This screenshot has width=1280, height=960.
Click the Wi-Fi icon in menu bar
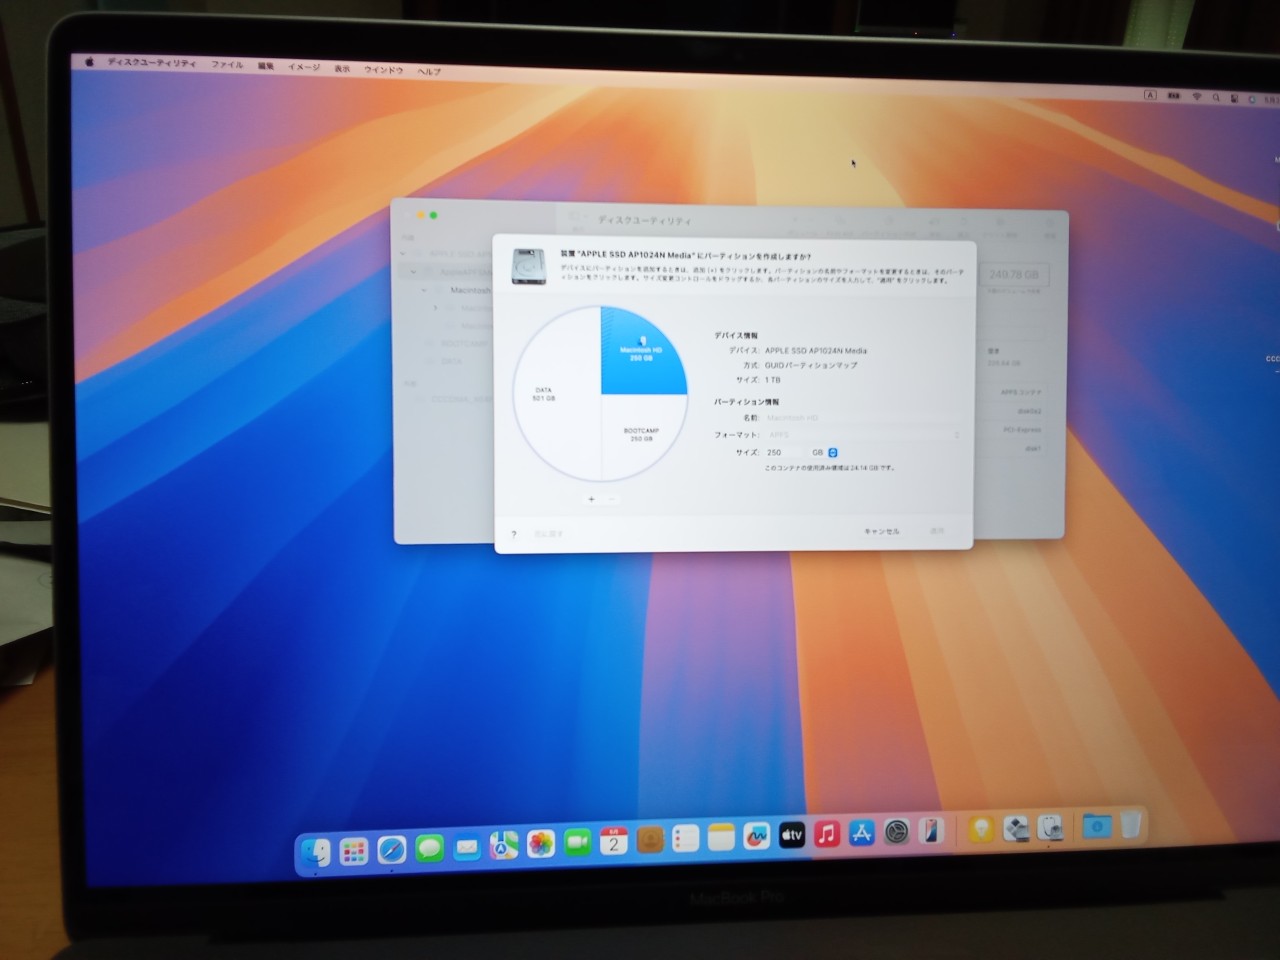[x=1197, y=97]
